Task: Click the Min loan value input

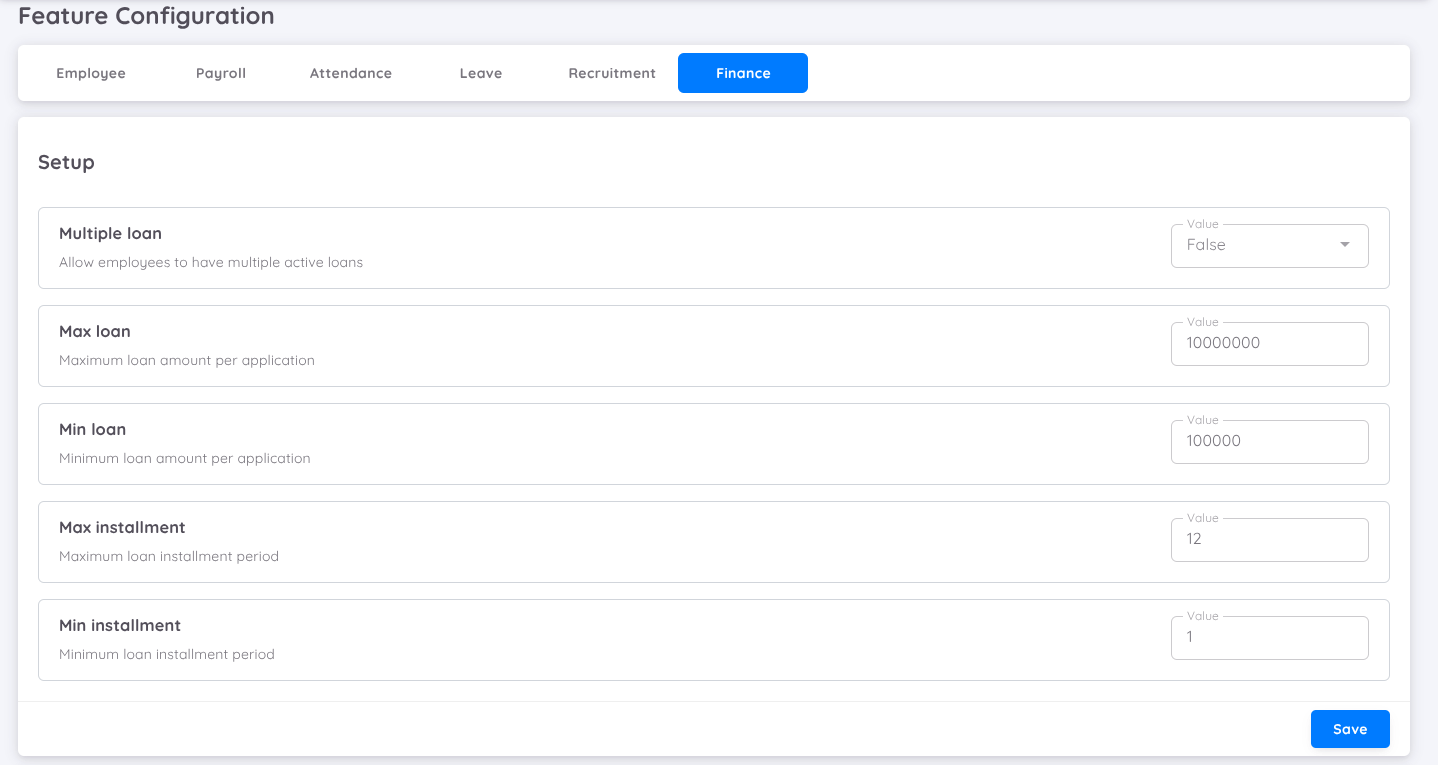Action: [x=1269, y=441]
